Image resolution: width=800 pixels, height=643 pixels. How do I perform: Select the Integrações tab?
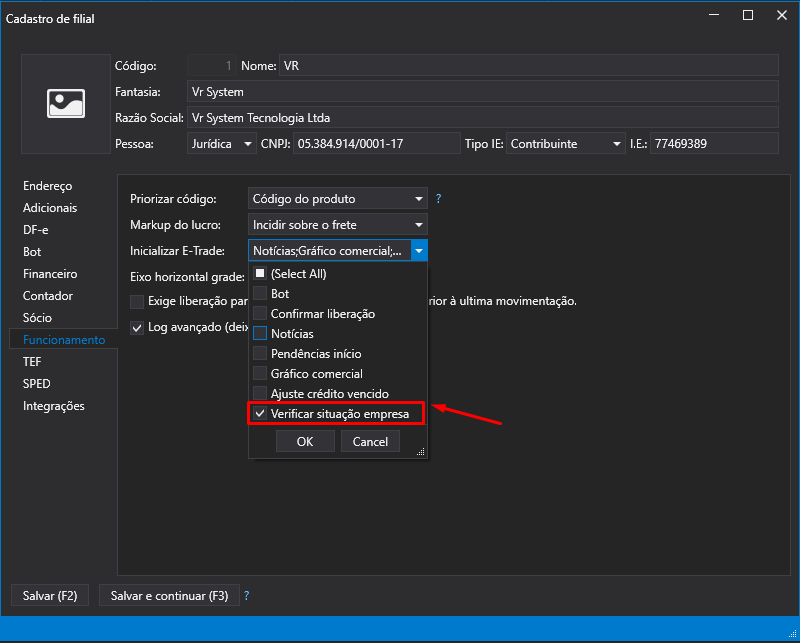click(54, 406)
